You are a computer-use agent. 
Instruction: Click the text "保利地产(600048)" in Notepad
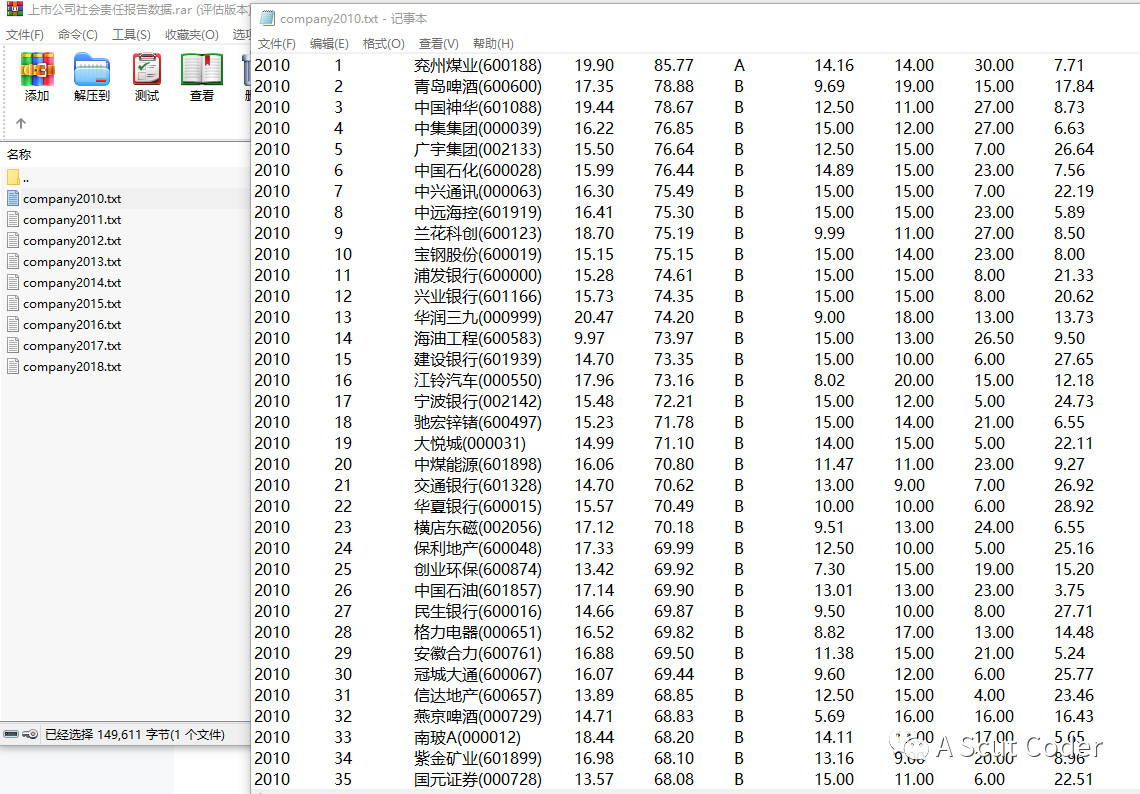[x=478, y=549]
